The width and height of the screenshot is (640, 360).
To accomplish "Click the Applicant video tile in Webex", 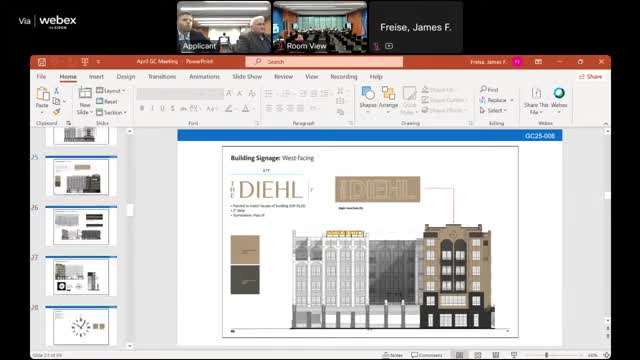I will [224, 27].
